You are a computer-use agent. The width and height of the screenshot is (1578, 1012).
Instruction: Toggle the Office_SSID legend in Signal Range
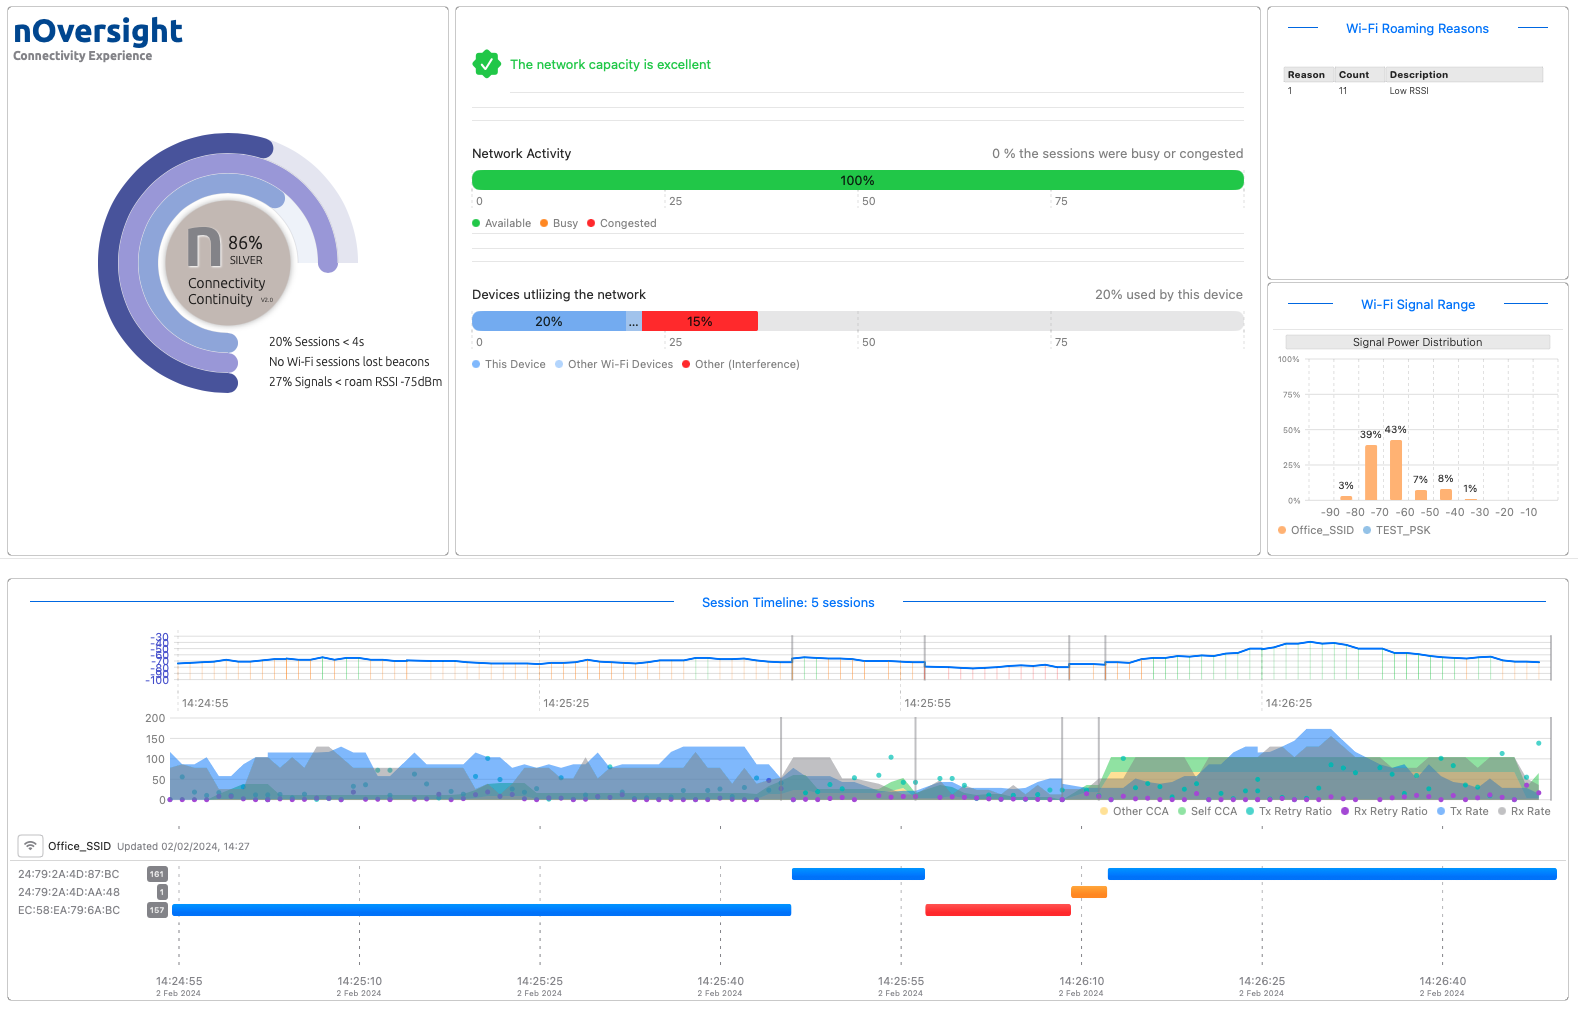click(1315, 530)
